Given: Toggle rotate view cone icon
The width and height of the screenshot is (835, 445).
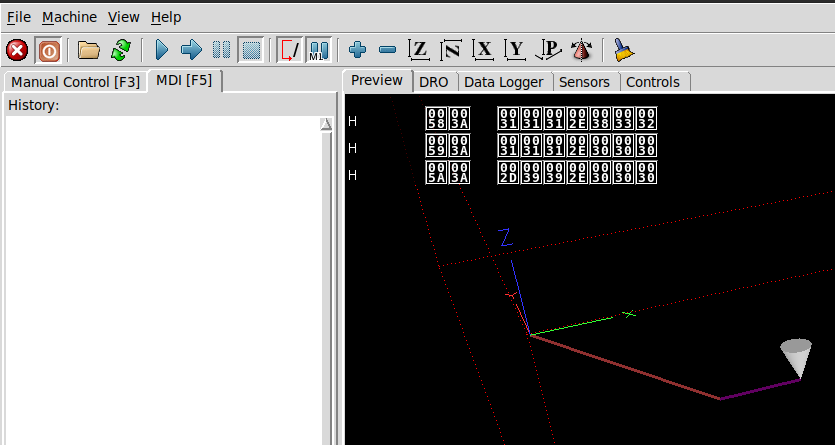Looking at the screenshot, I should coord(581,50).
